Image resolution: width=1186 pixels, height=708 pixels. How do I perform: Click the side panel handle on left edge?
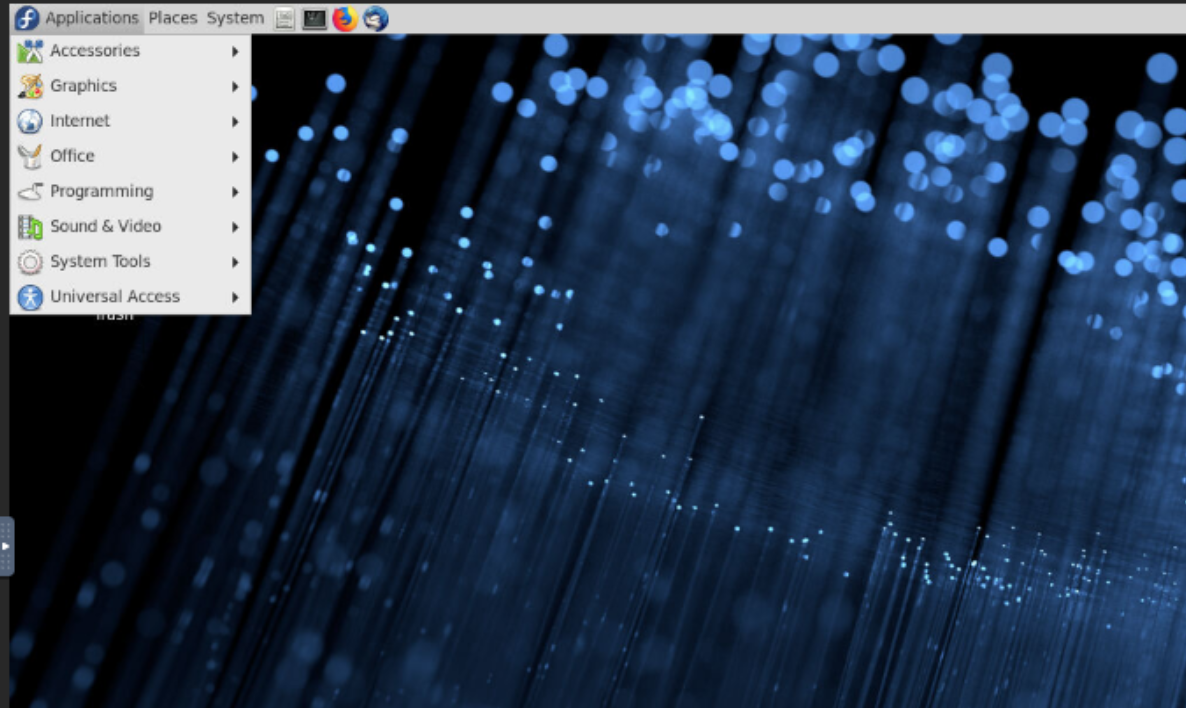pyautogui.click(x=6, y=546)
